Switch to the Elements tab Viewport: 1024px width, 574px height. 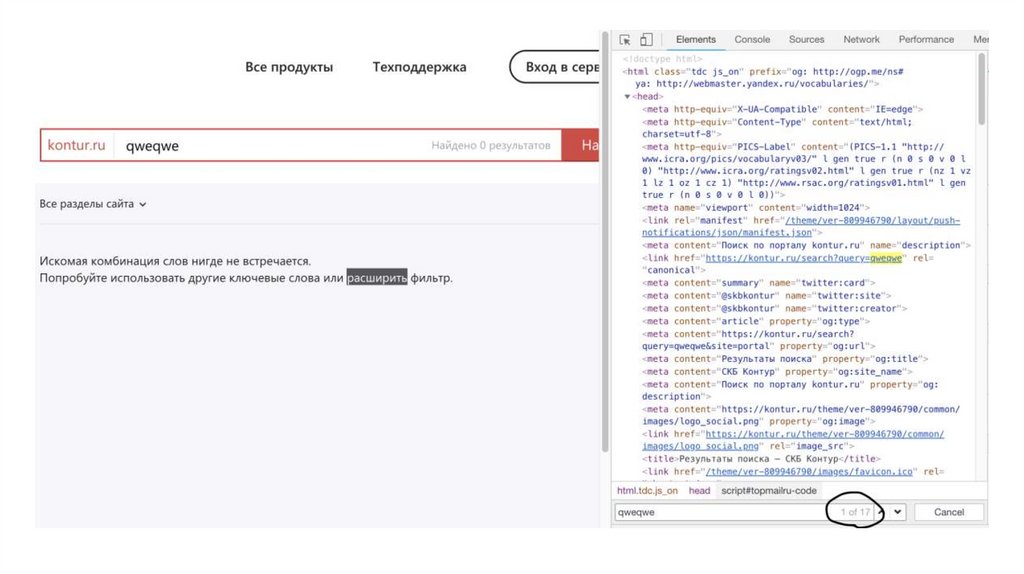(696, 39)
